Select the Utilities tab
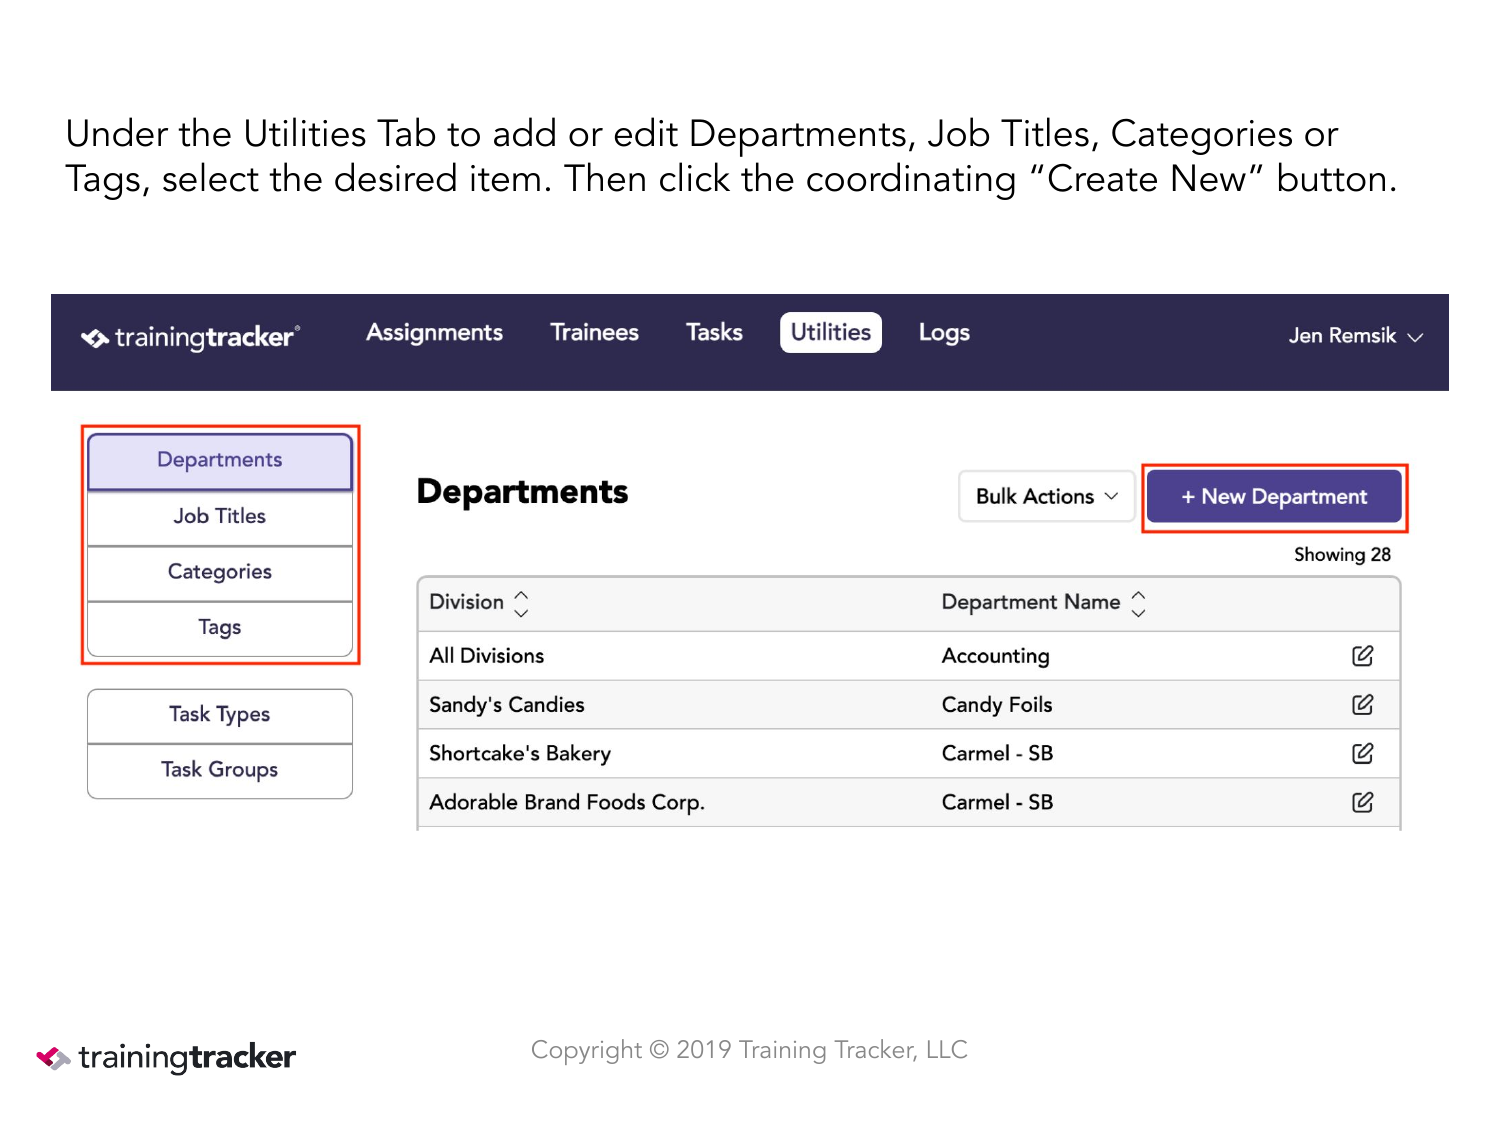This screenshot has width=1500, height=1125. tap(831, 333)
